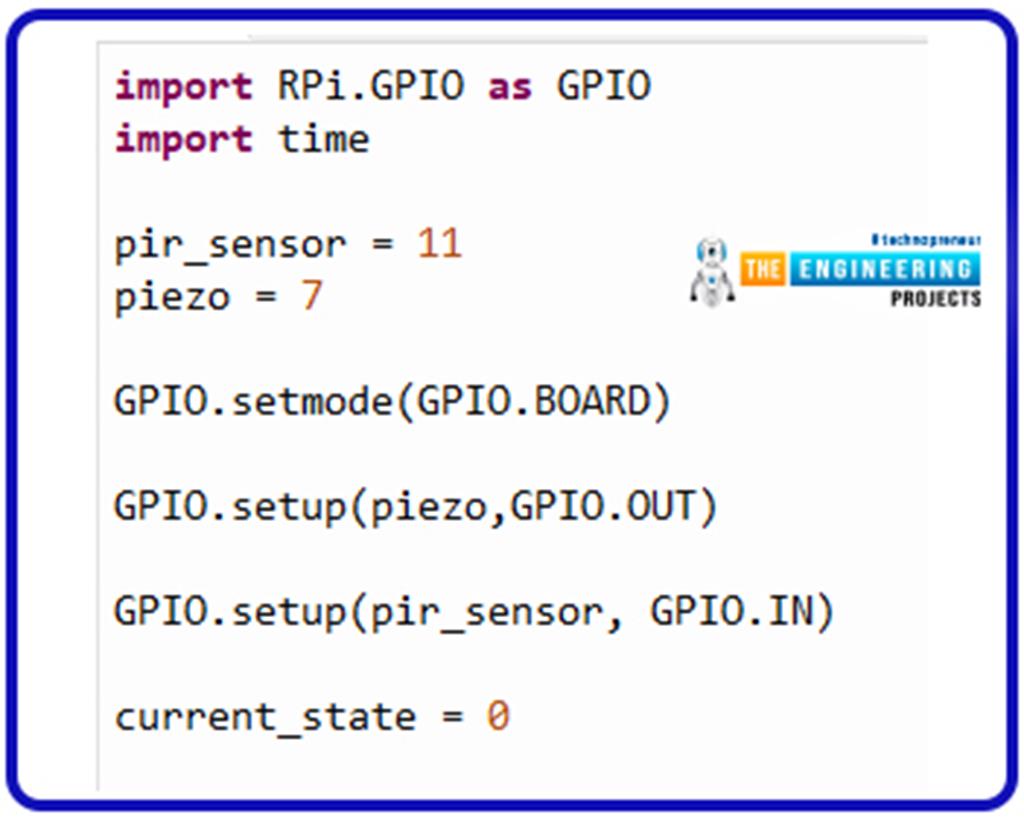Click the word time in the second import

point(324,138)
